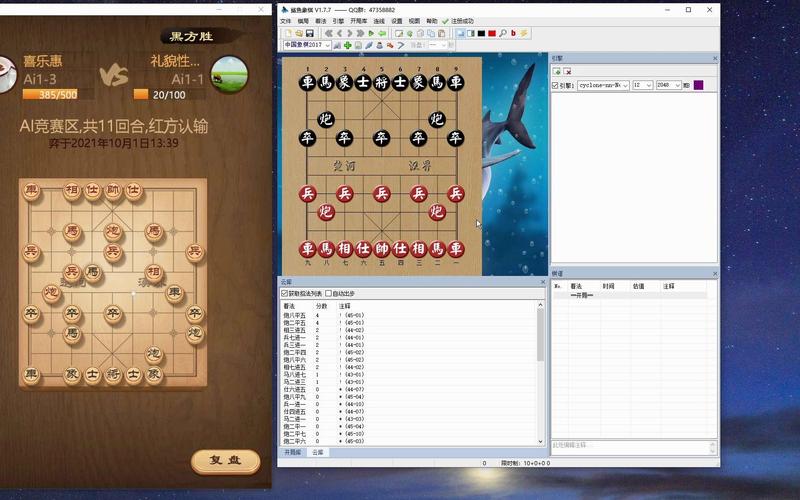Open the 帮助 menu
This screenshot has height=500, width=800.
coord(432,21)
